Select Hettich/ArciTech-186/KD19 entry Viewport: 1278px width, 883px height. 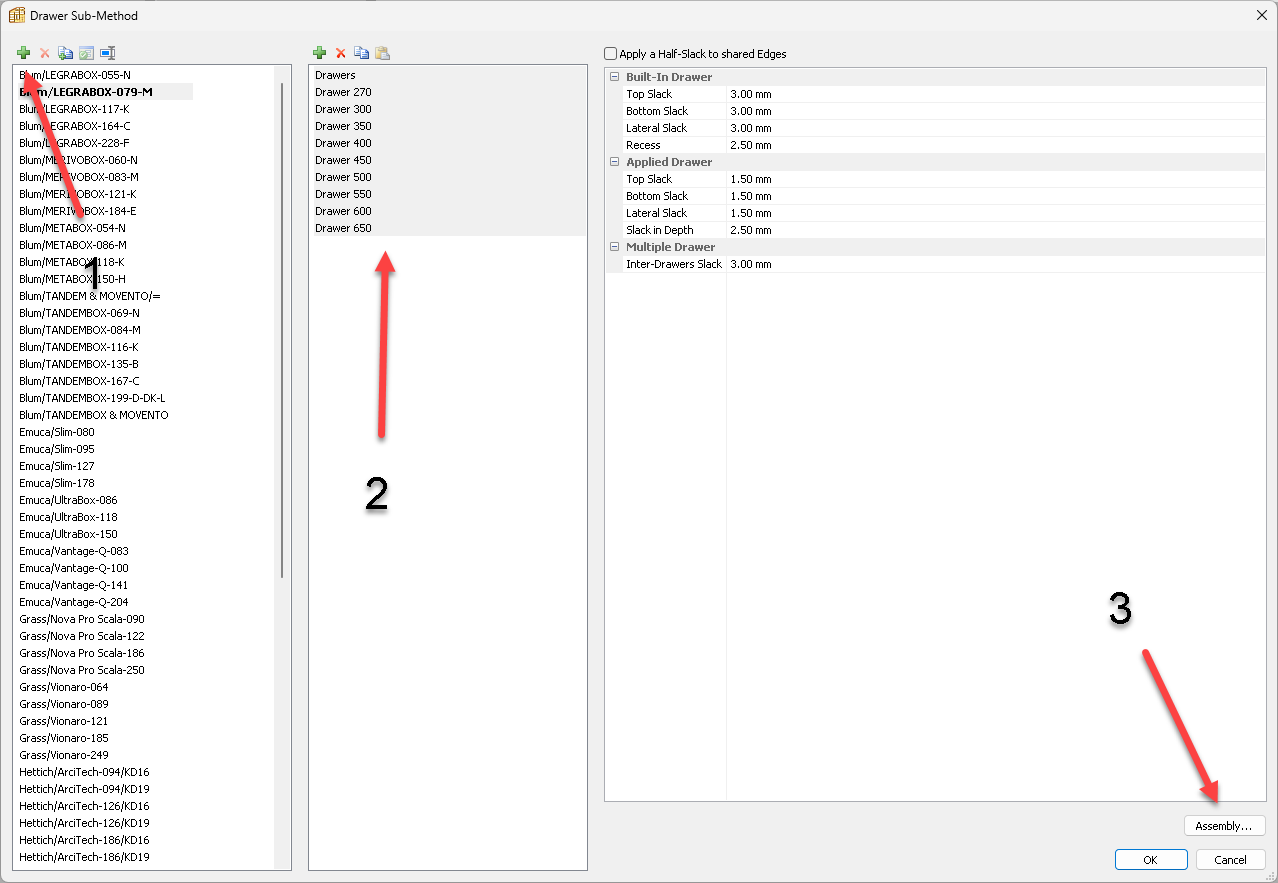84,857
